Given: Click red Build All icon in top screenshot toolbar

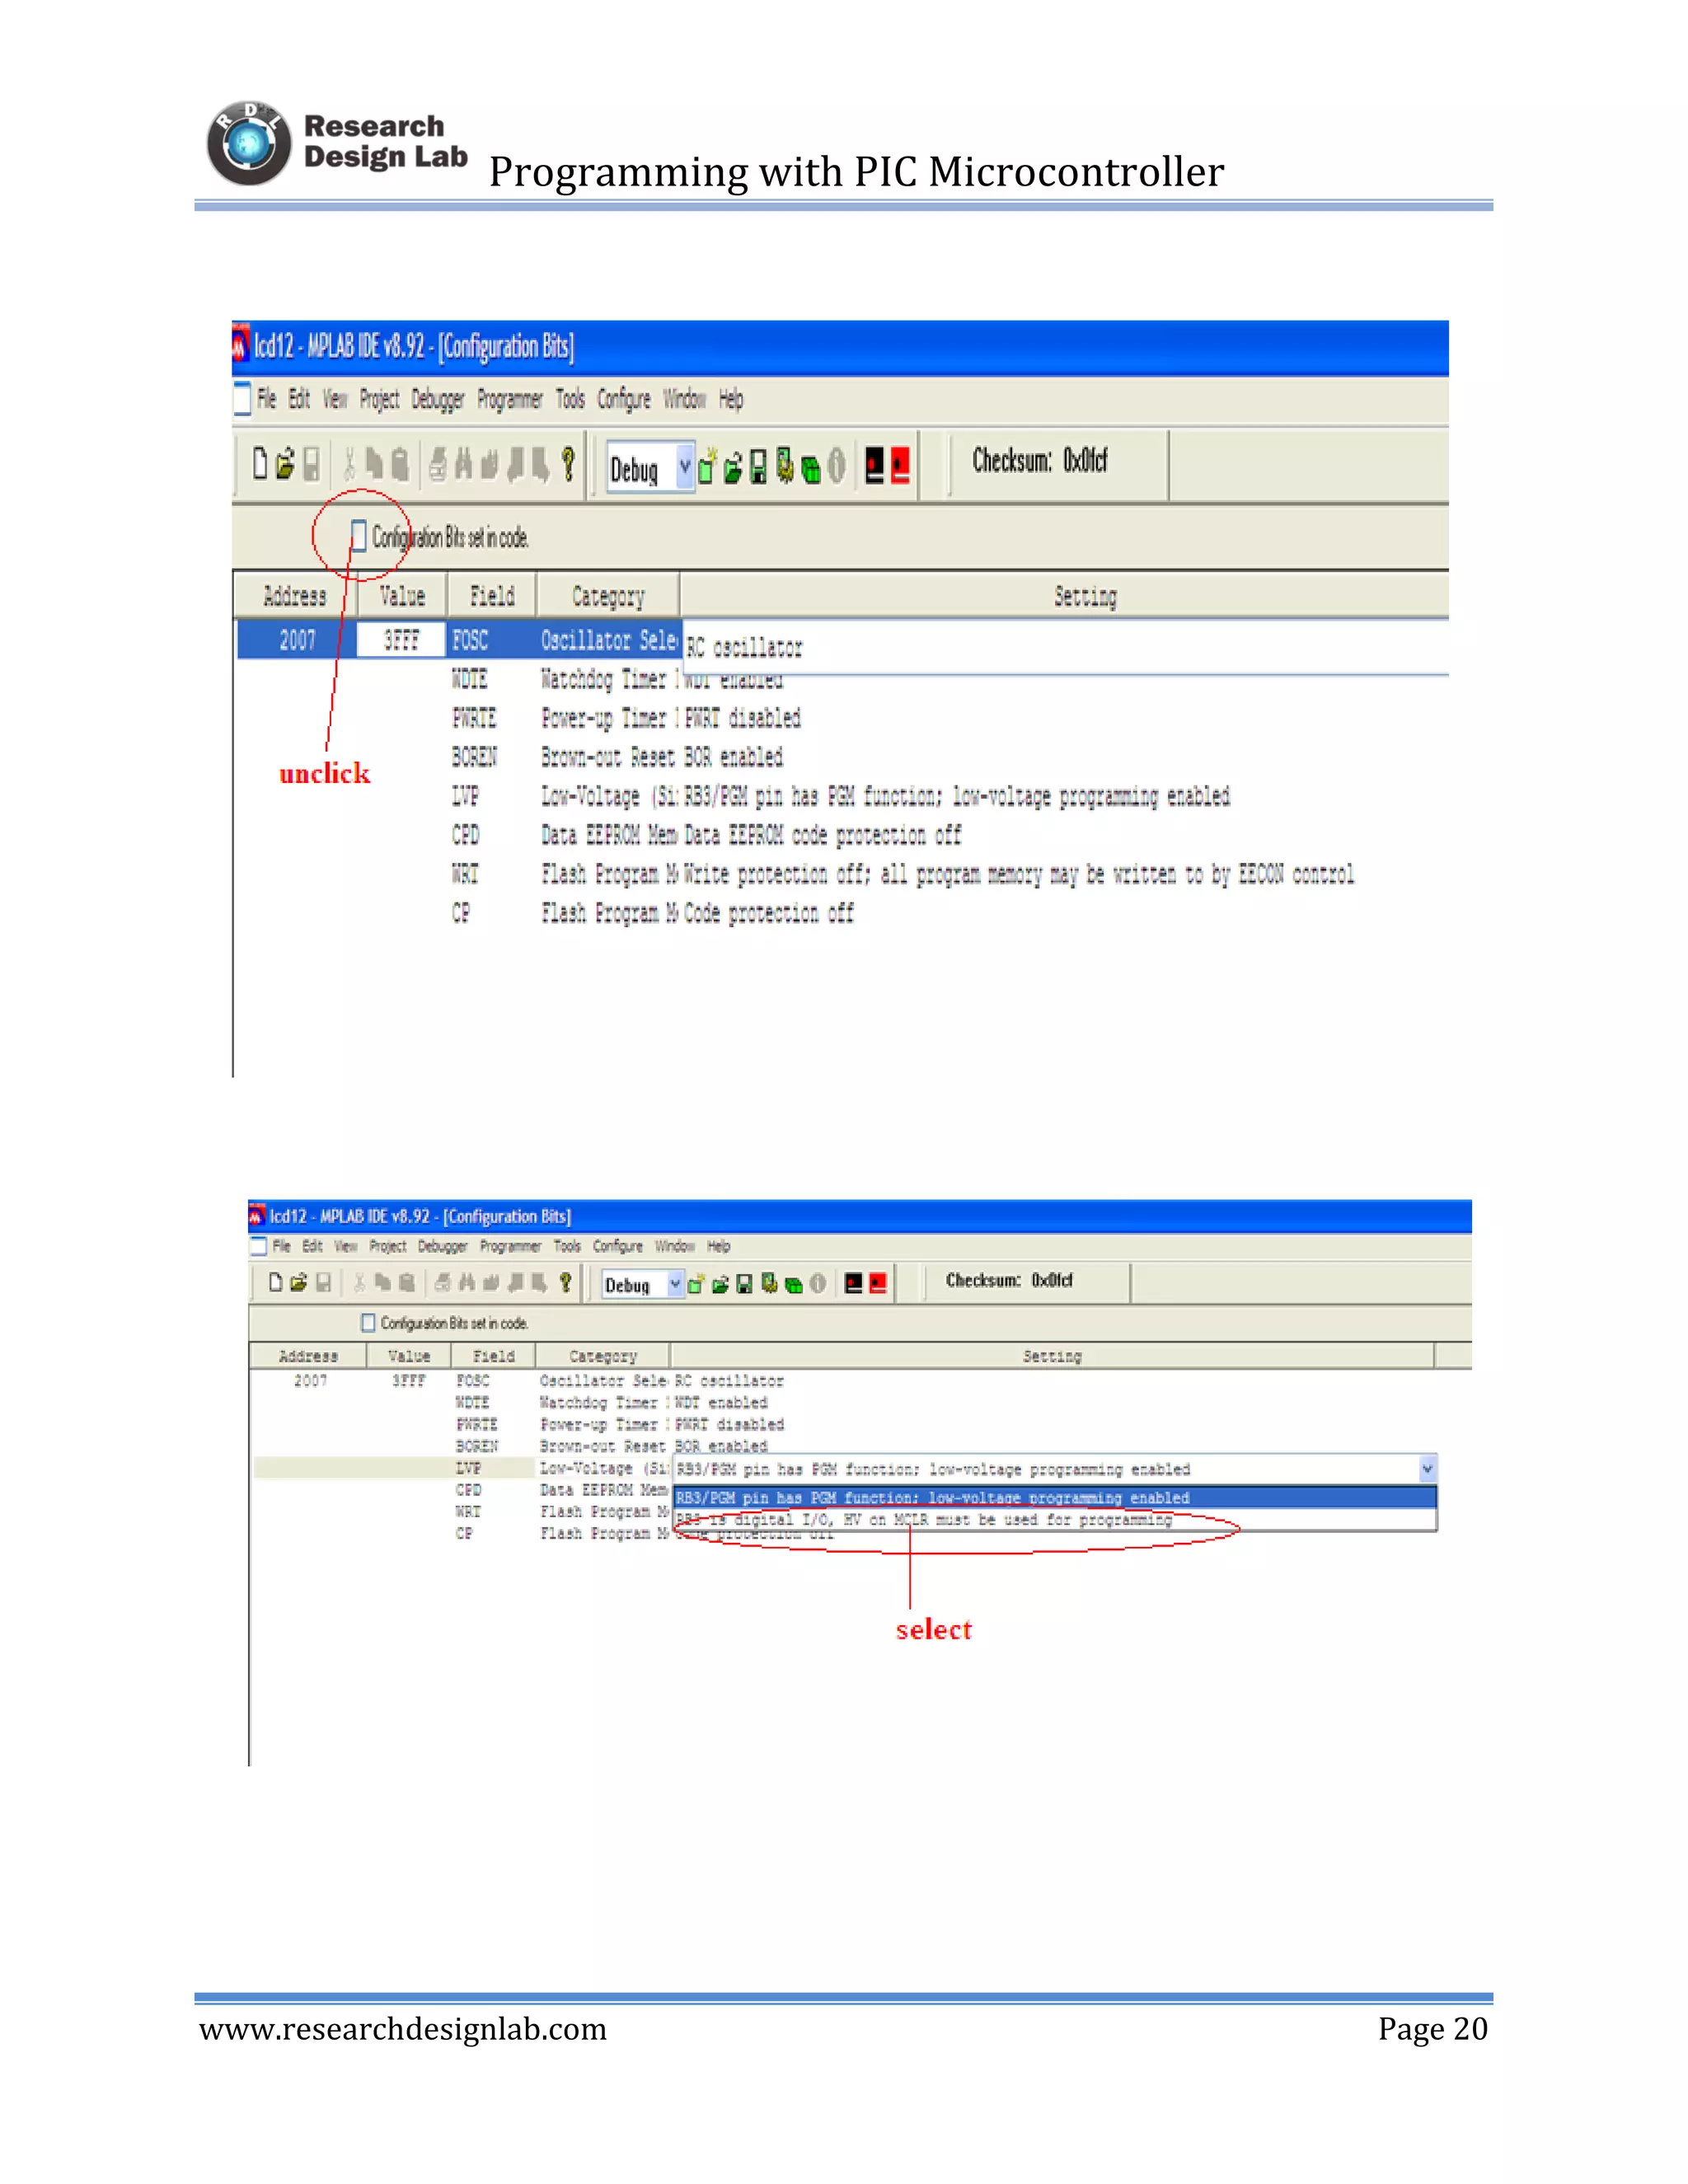Looking at the screenshot, I should coord(900,466).
